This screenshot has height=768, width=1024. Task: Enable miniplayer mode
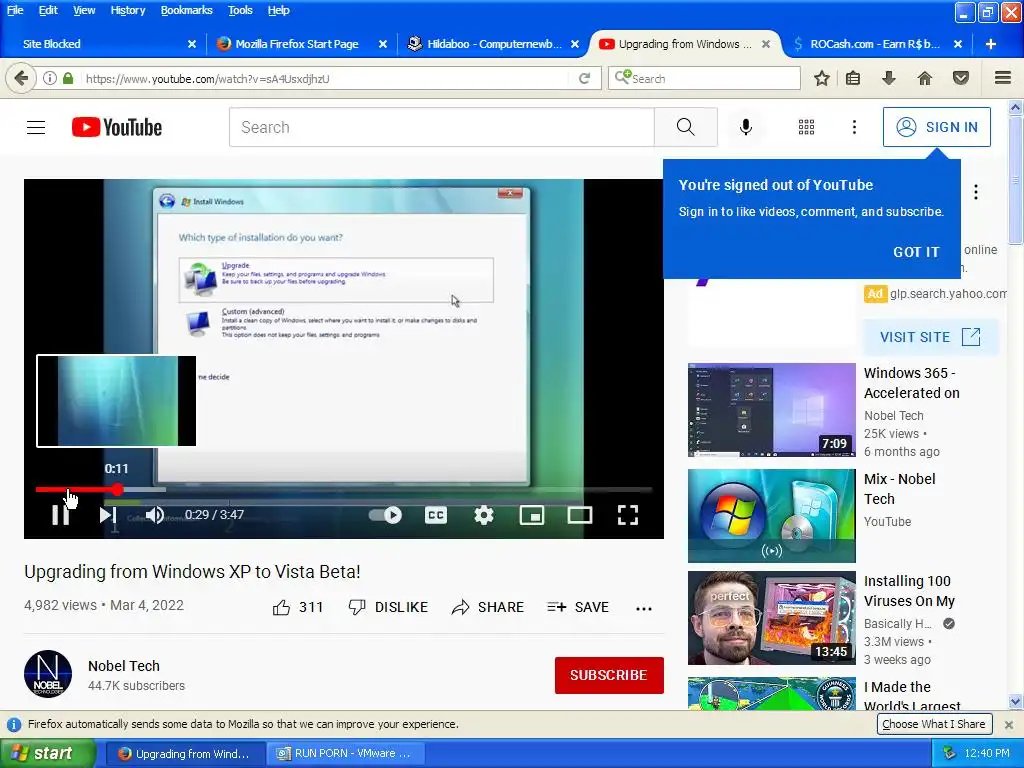tap(532, 515)
